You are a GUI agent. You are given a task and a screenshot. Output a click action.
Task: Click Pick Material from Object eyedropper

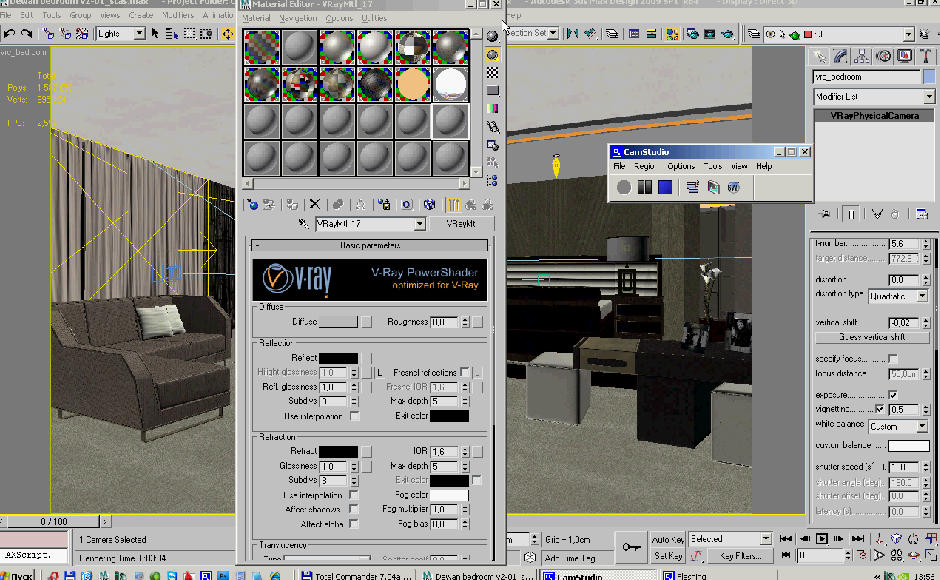tap(304, 224)
